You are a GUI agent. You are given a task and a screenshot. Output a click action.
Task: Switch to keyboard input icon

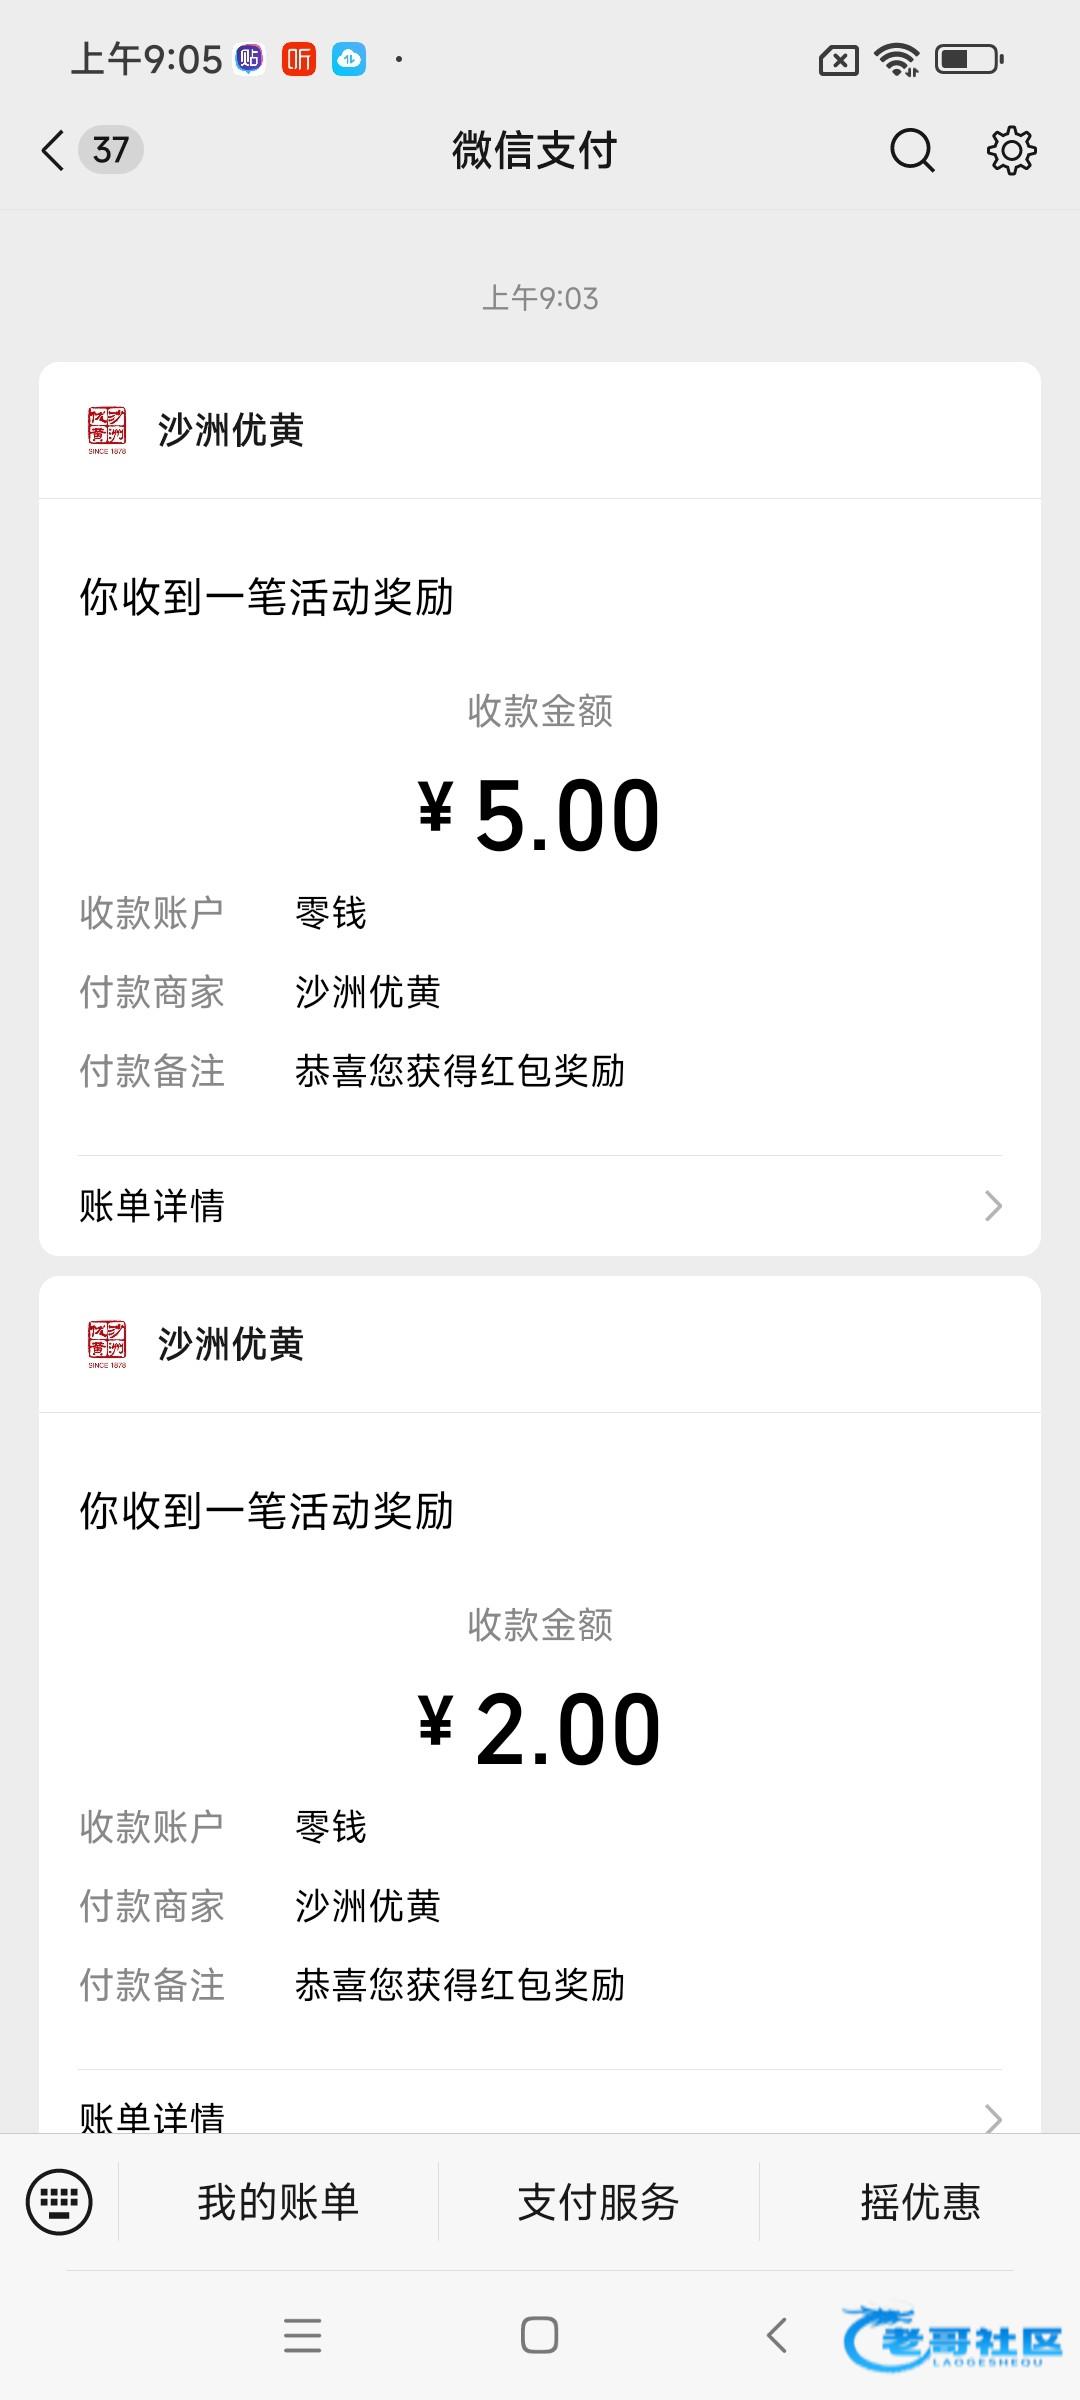coord(59,2202)
